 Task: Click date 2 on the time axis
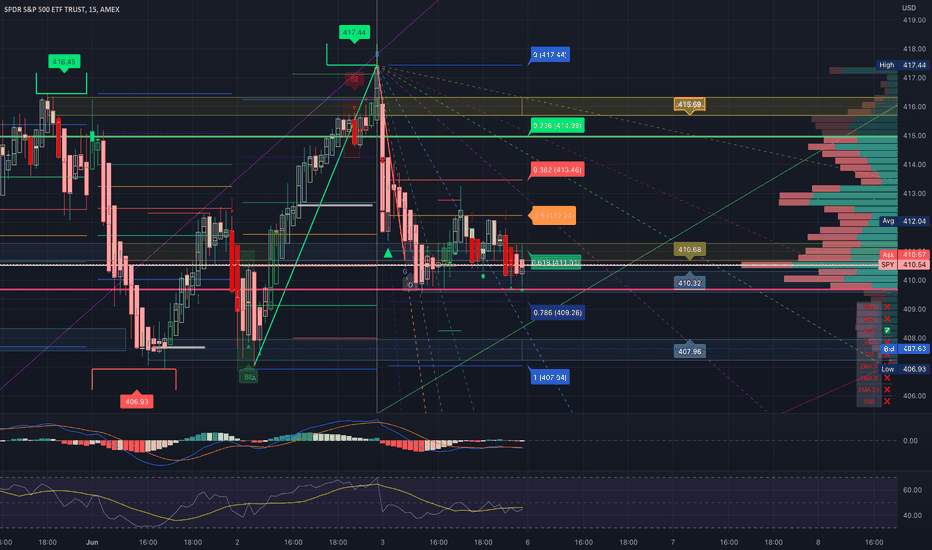click(237, 542)
